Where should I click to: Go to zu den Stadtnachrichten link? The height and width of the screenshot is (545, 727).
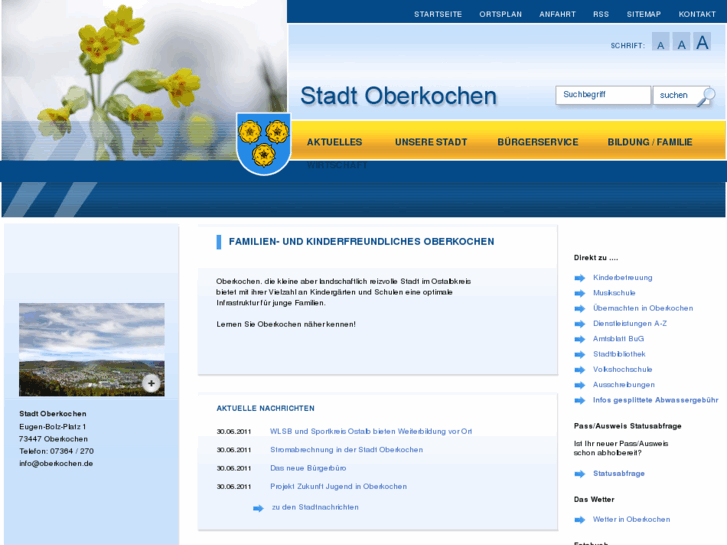(315, 507)
